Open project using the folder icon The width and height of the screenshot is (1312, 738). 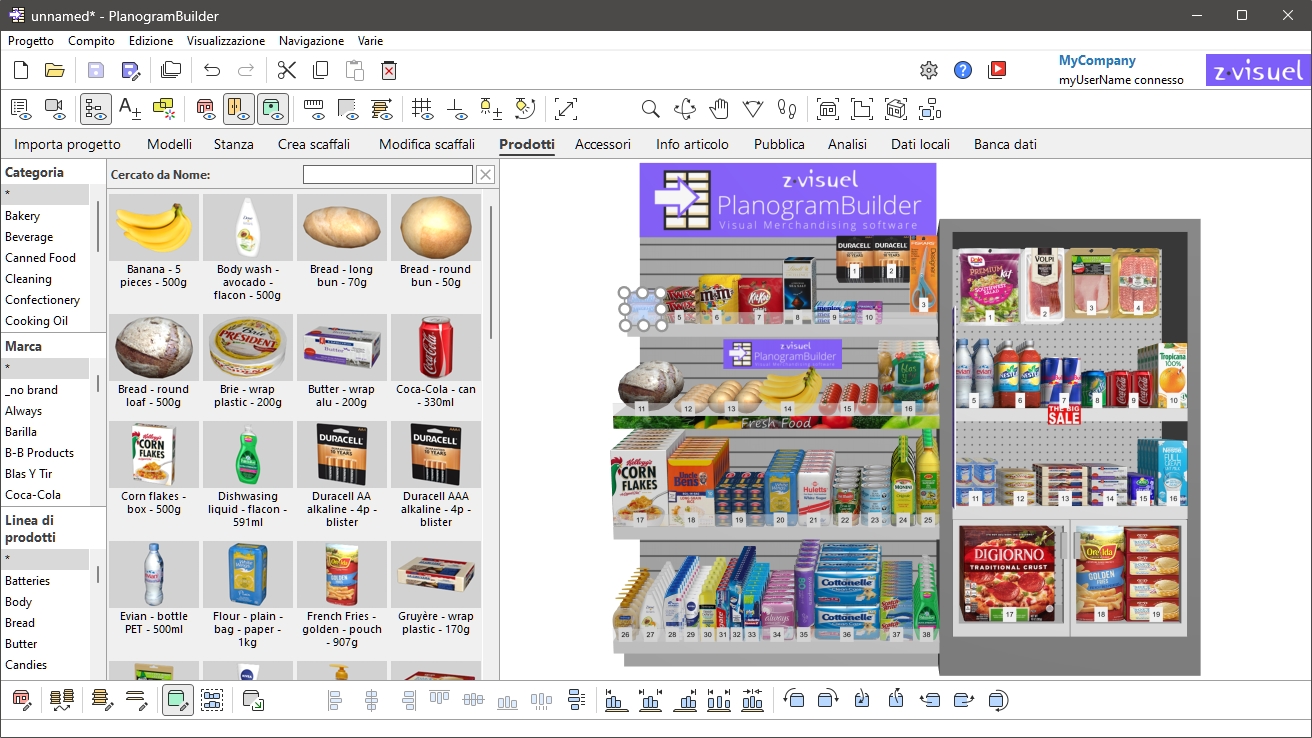click(x=55, y=70)
